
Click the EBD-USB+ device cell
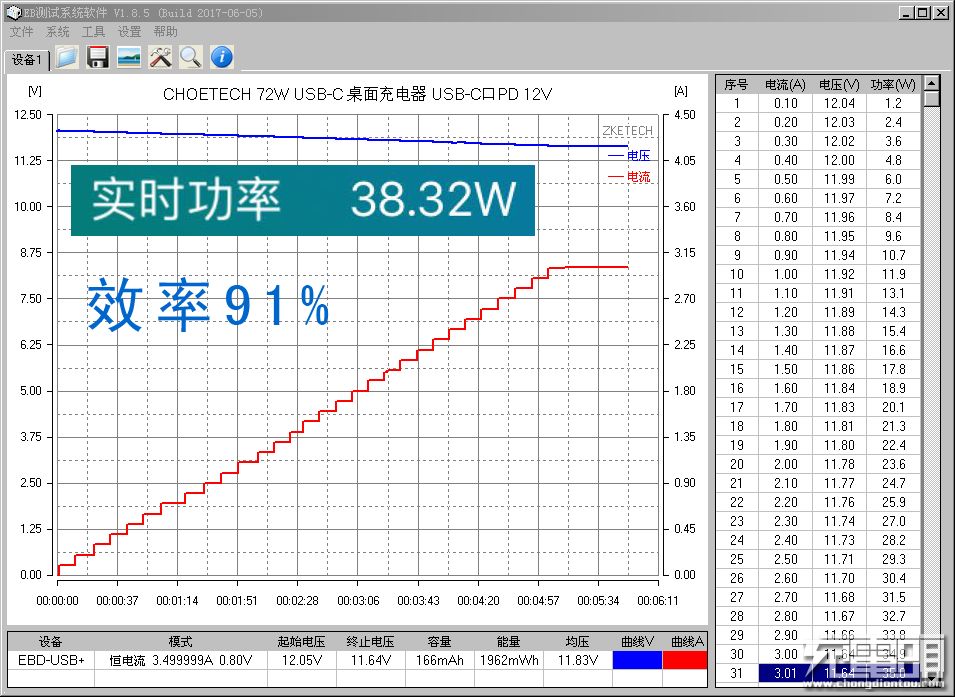point(51,660)
